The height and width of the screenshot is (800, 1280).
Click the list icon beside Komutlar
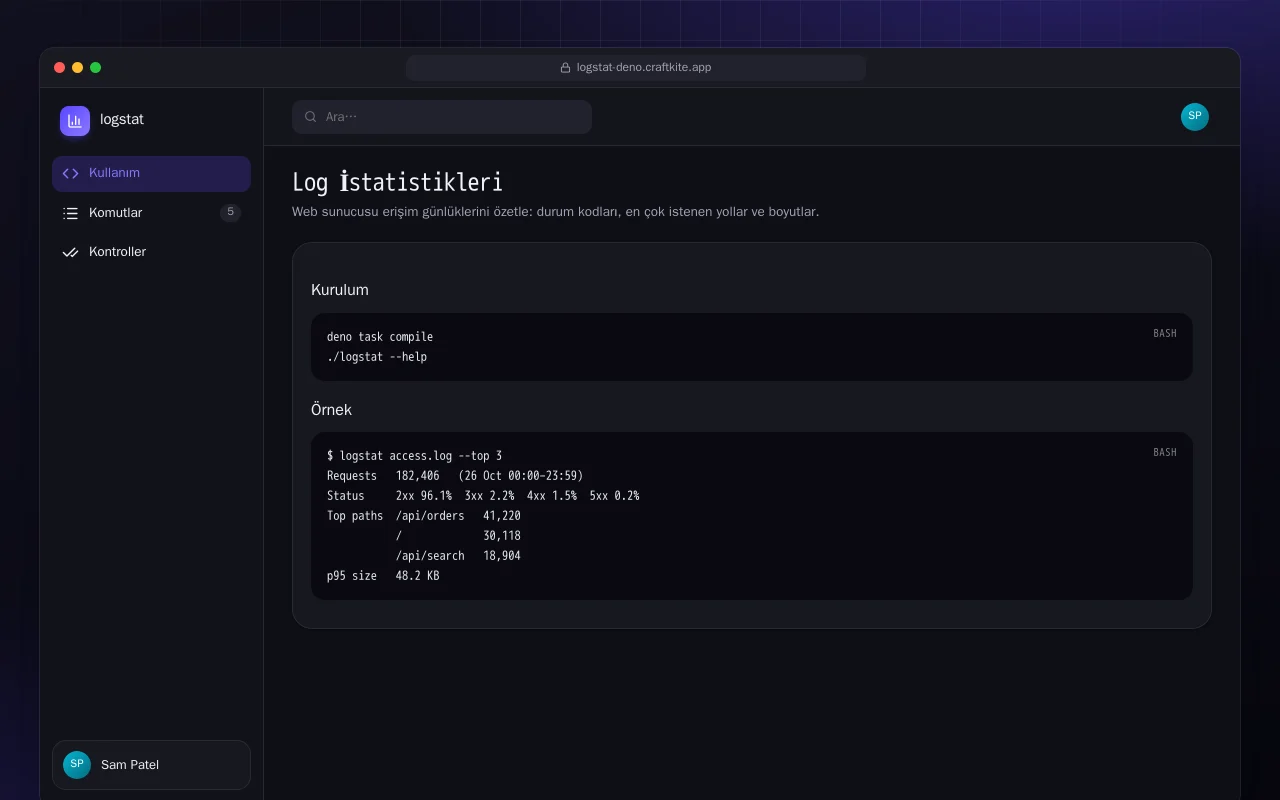[70, 213]
